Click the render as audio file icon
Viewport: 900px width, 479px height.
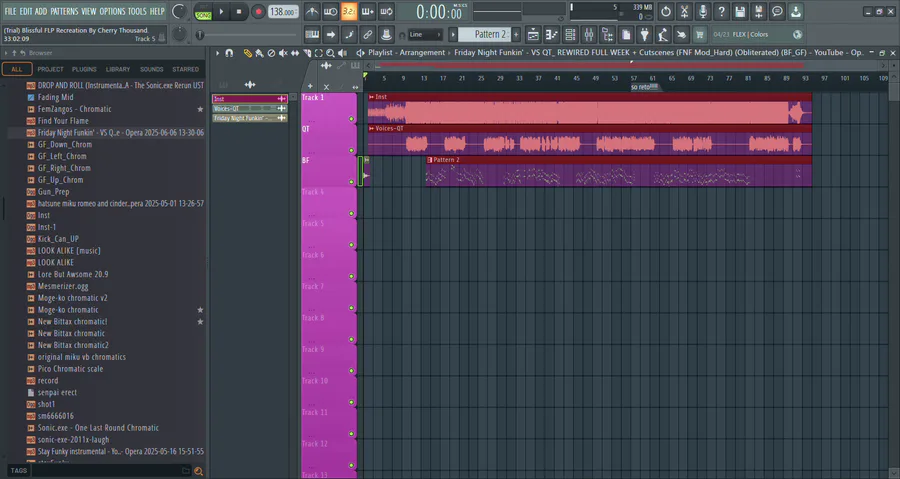coord(759,11)
